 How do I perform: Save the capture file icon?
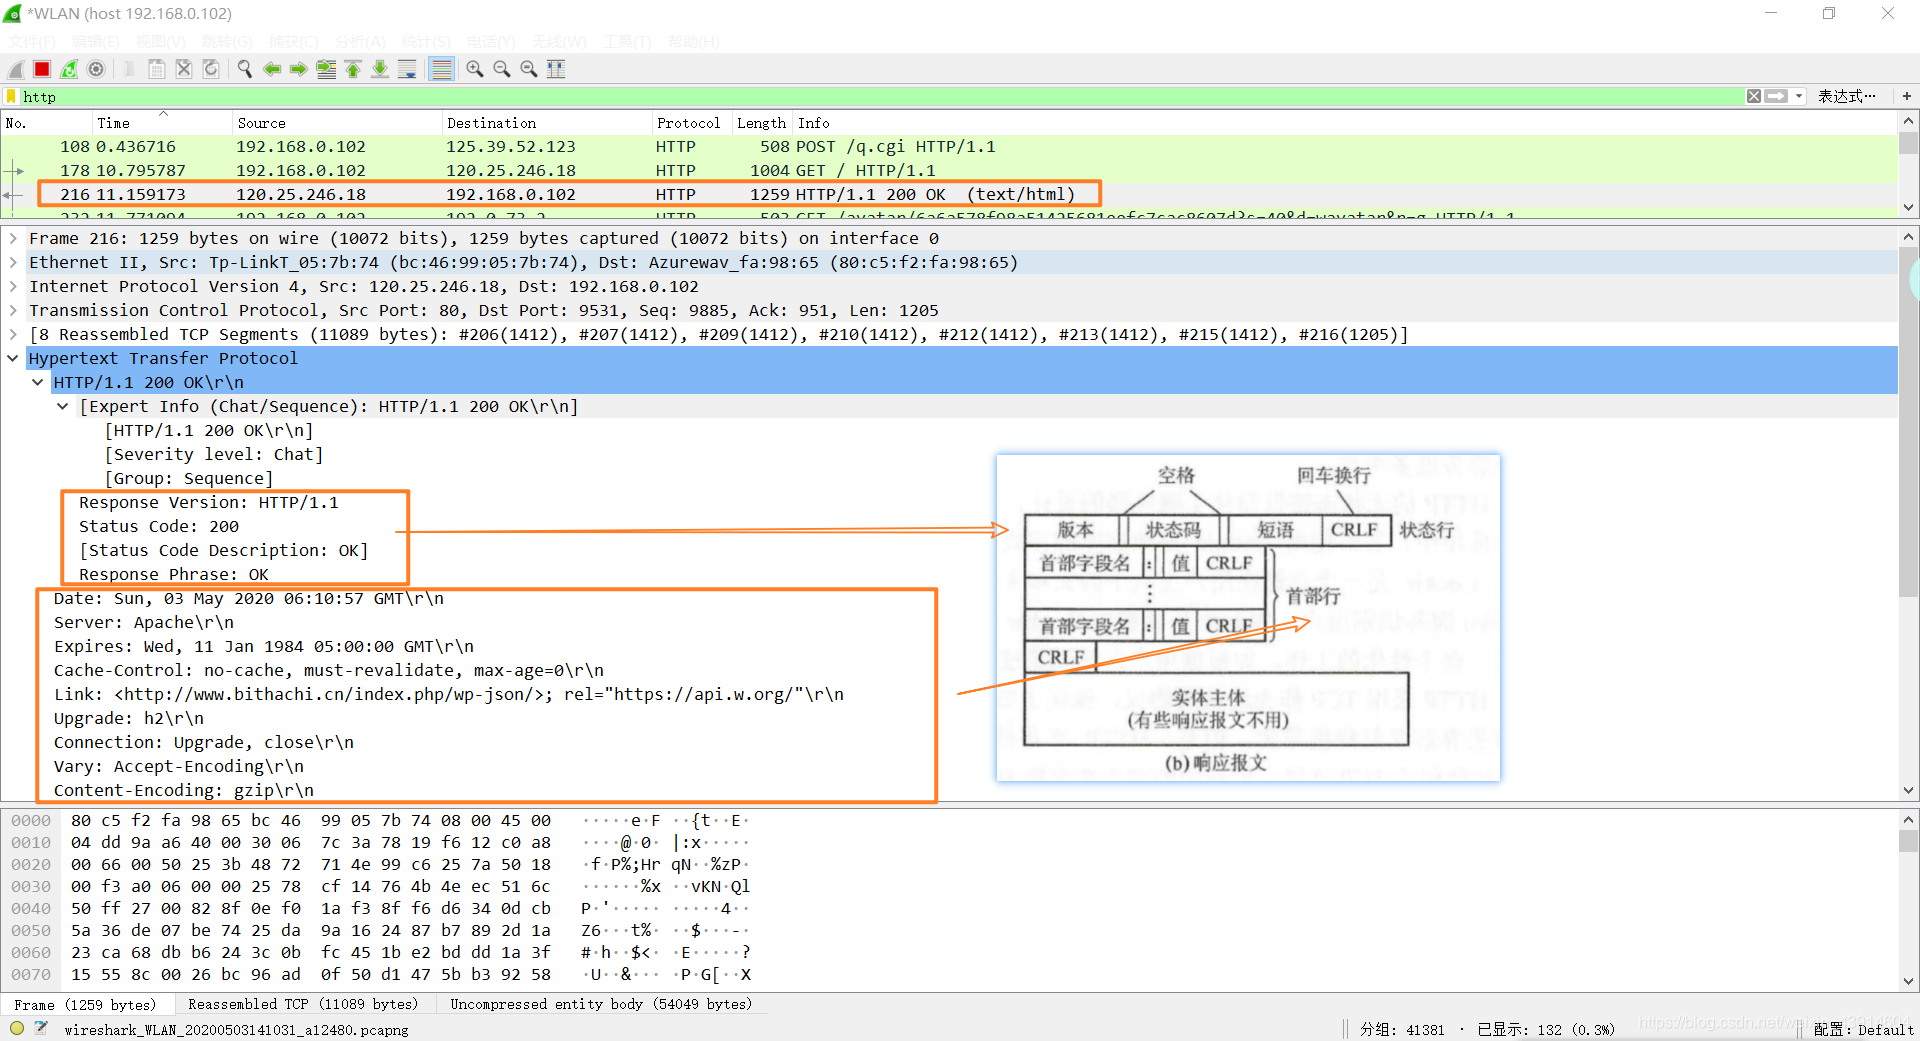coord(157,69)
